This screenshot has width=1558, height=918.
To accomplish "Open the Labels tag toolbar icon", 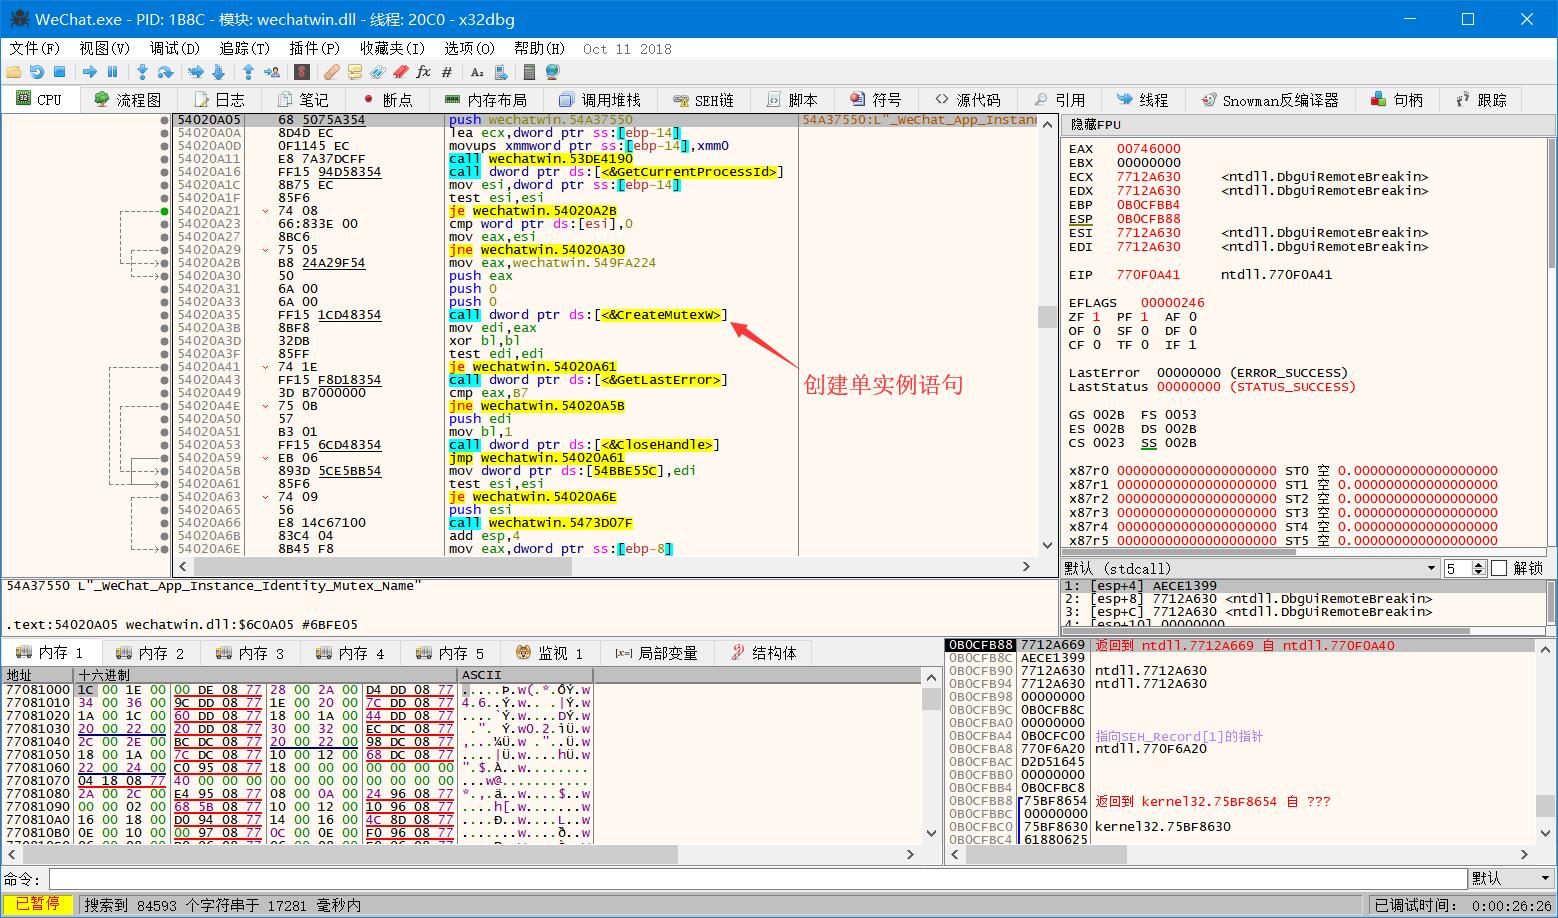I will click(x=377, y=72).
